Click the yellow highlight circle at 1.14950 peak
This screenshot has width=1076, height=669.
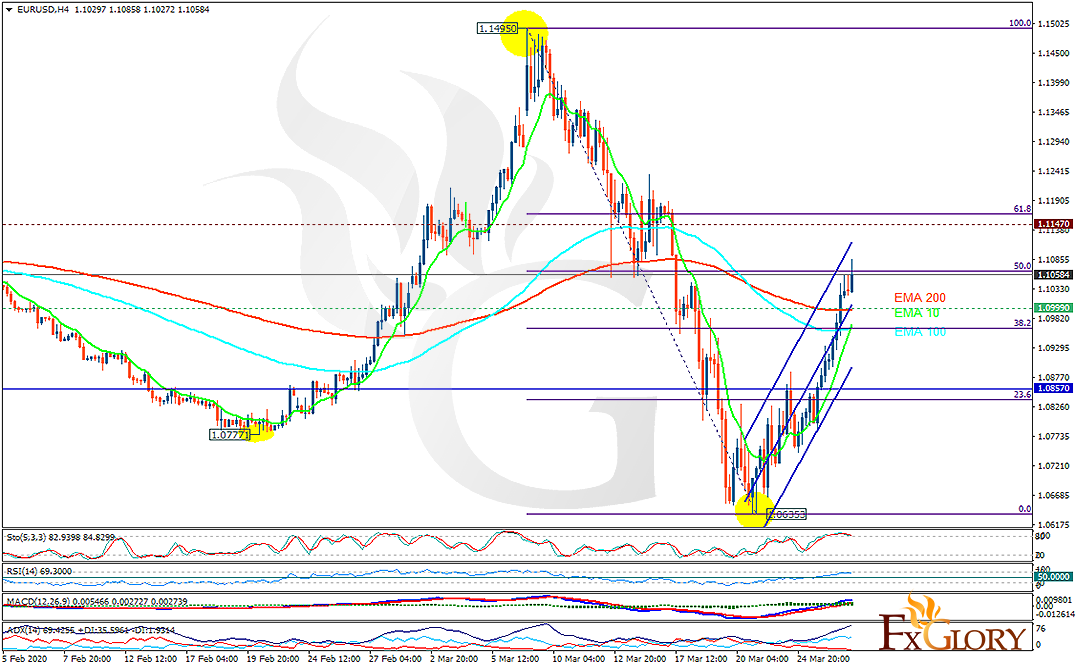click(524, 33)
